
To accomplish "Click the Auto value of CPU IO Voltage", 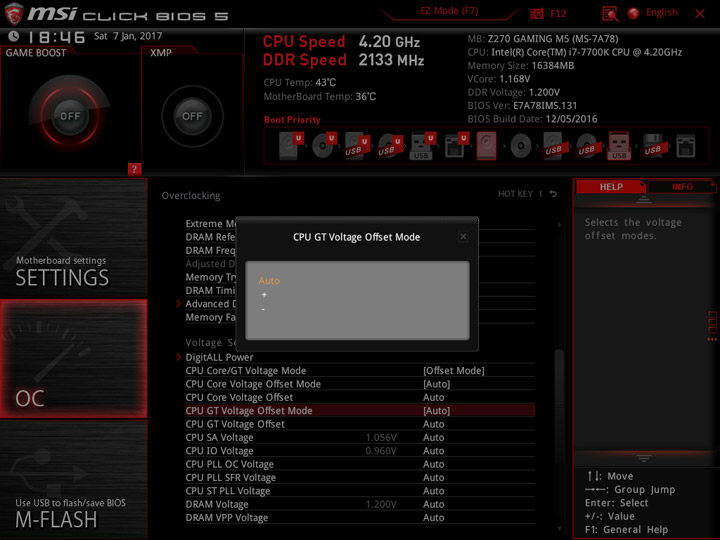I will [433, 450].
